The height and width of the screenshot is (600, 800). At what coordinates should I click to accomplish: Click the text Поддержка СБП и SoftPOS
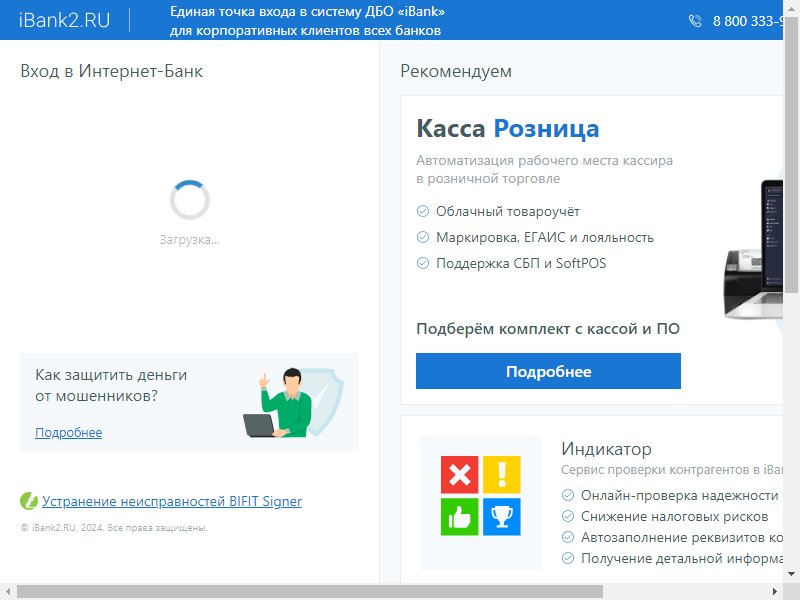click(521, 263)
